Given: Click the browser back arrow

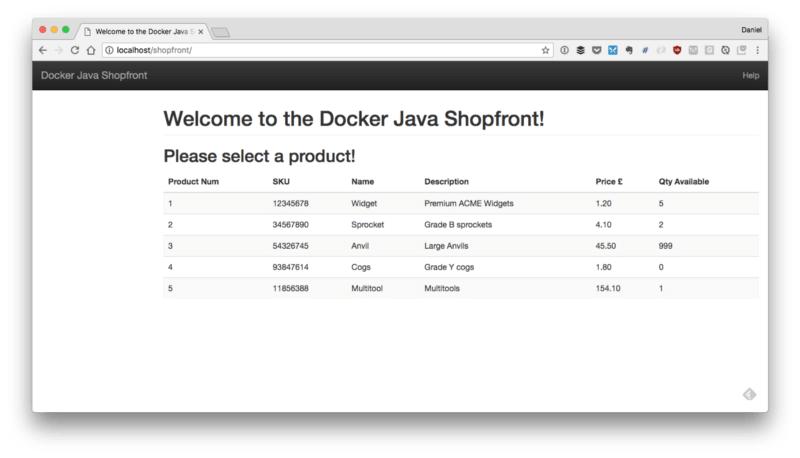Looking at the screenshot, I should click(42, 50).
